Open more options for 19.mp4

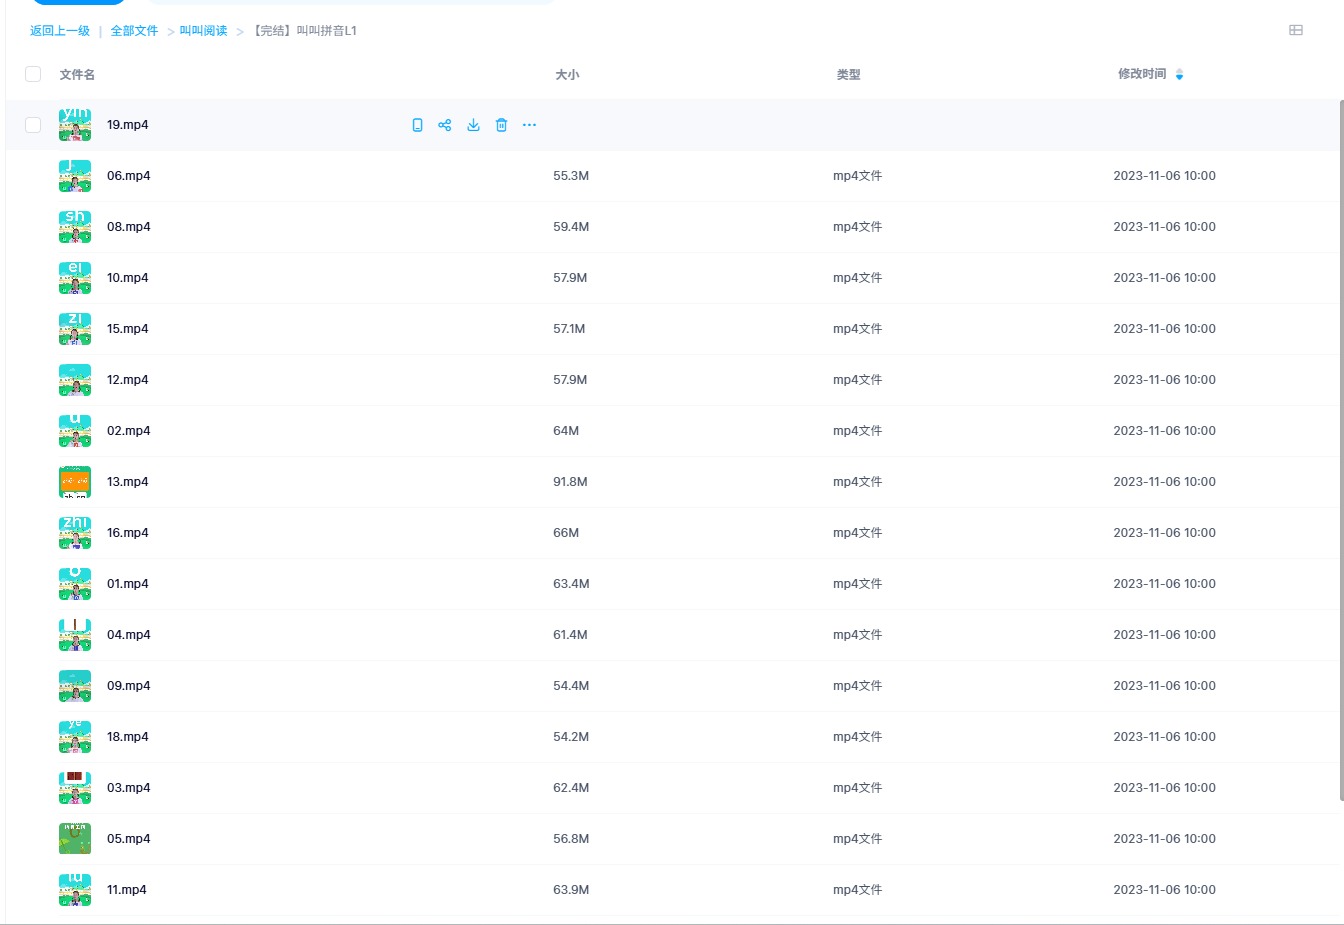[x=529, y=125]
